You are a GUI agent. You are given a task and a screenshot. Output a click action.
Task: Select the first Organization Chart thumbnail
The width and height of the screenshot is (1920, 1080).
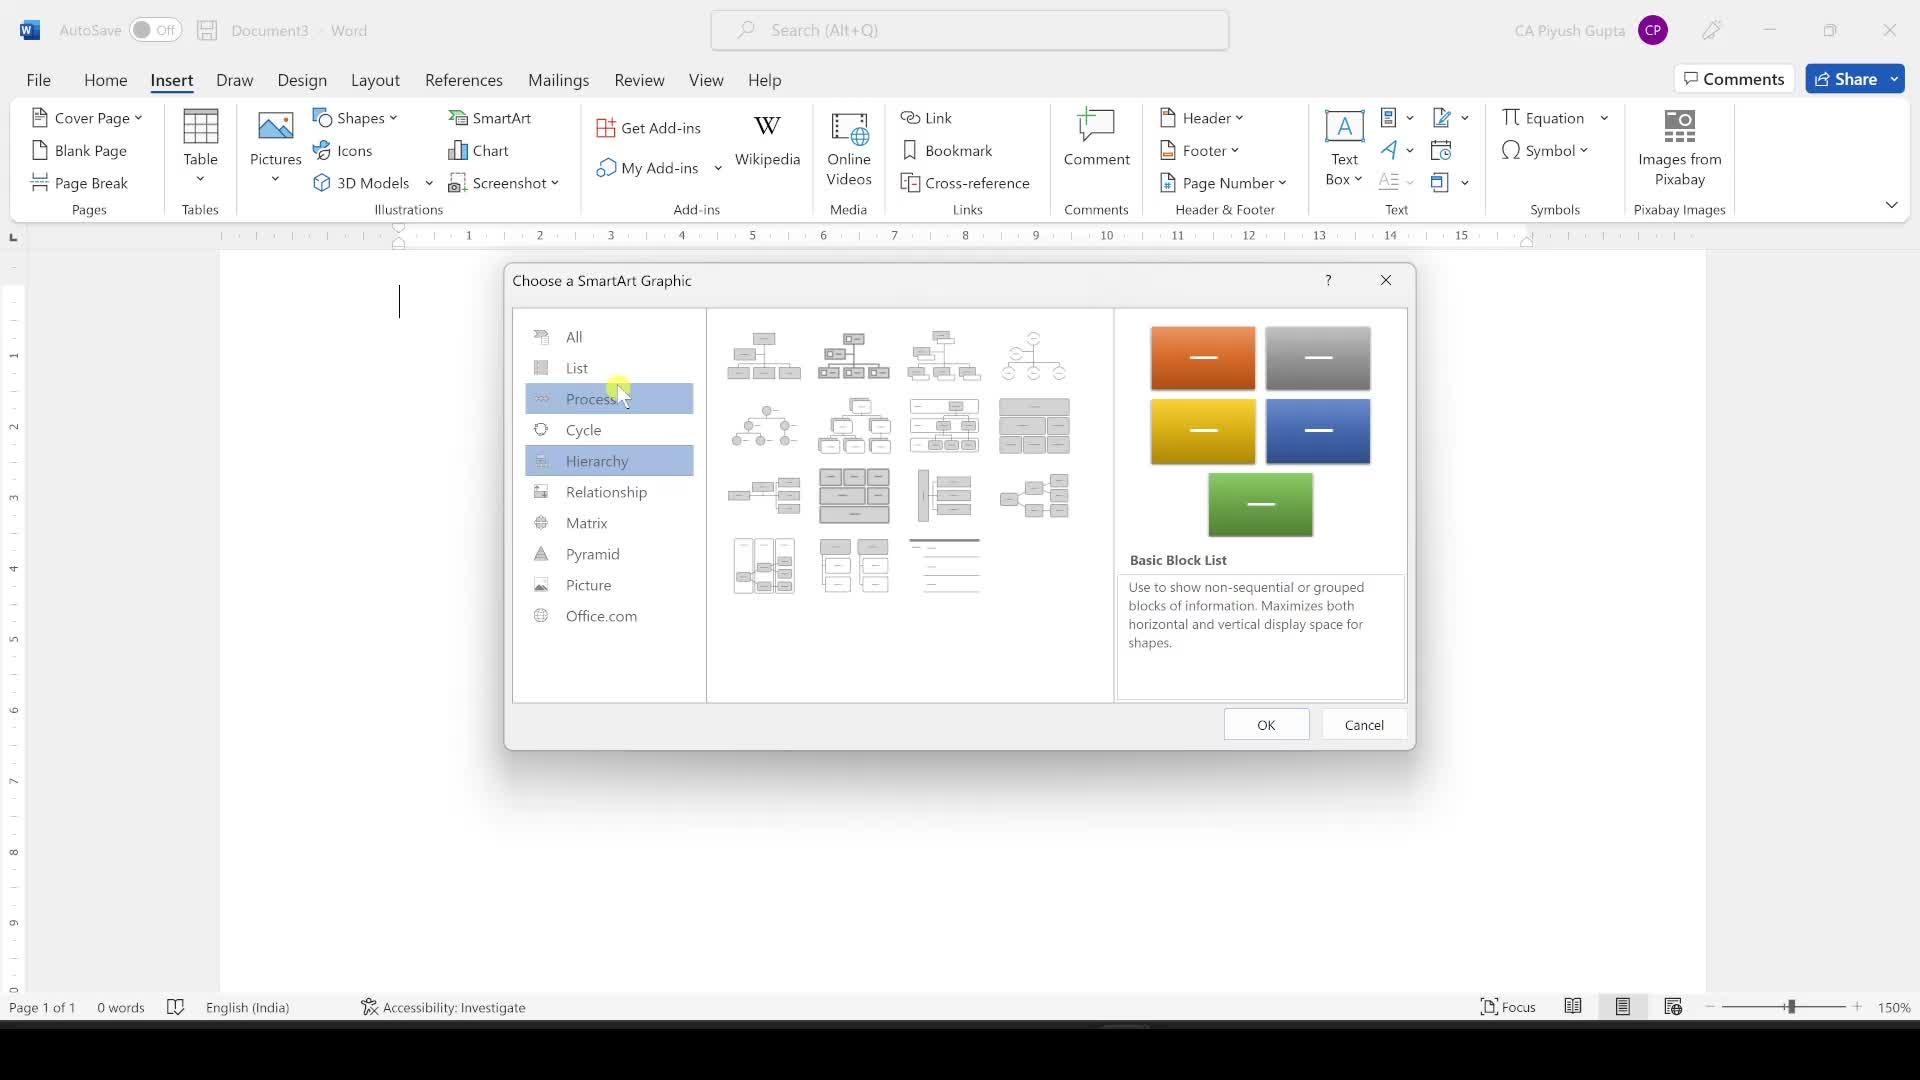click(764, 356)
